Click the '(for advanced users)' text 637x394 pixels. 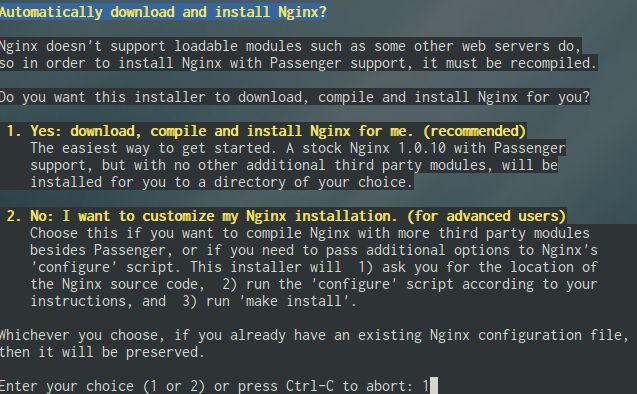point(486,216)
